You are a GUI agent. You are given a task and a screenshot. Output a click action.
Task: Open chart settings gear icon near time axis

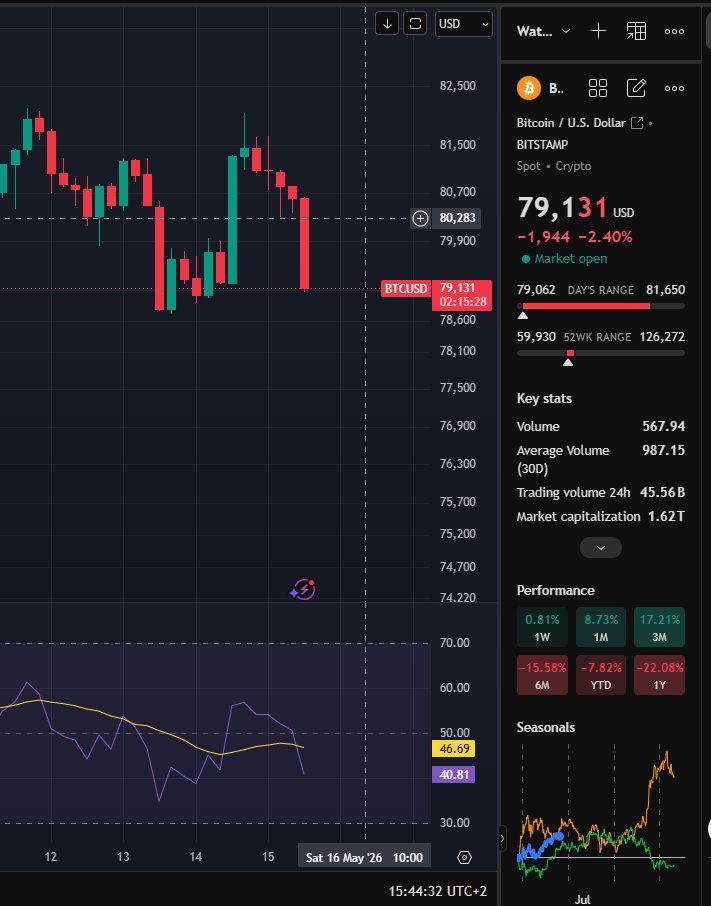(464, 857)
